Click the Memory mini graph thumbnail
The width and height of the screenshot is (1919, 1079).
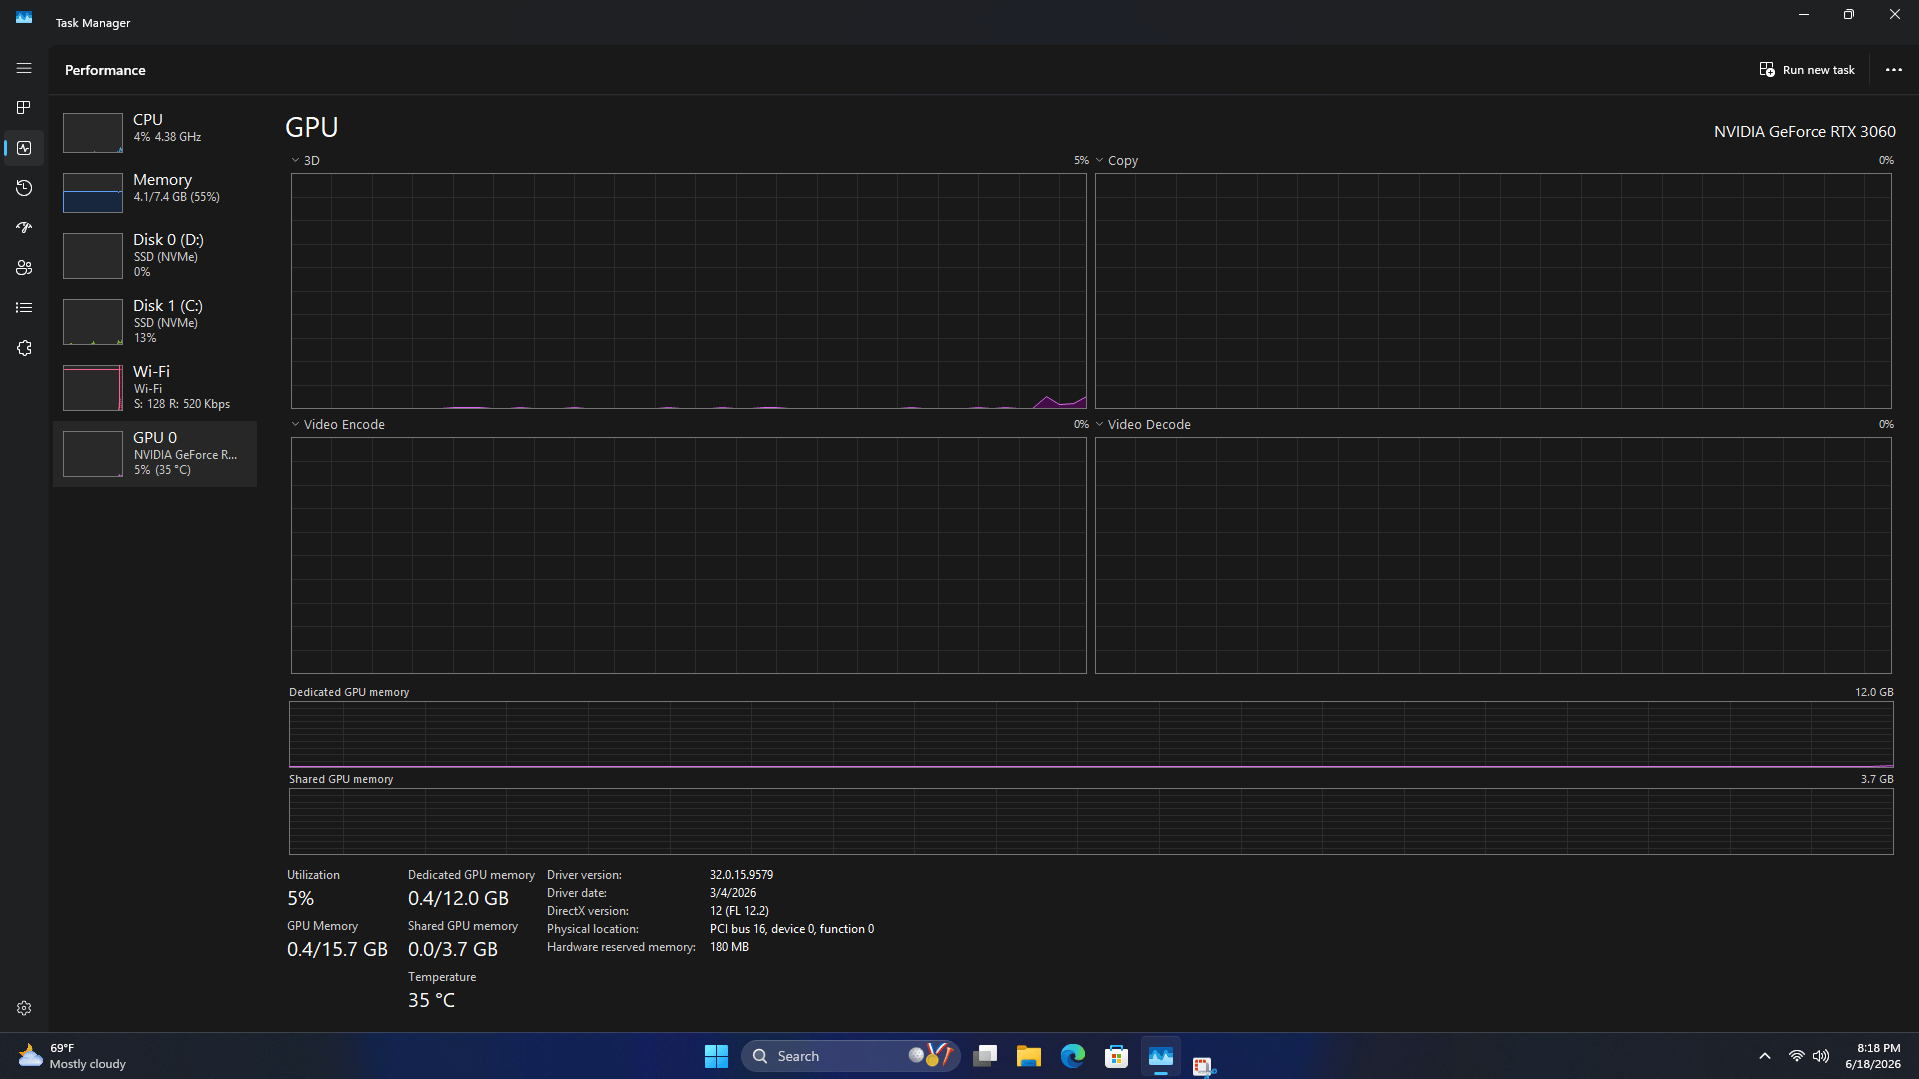93,192
